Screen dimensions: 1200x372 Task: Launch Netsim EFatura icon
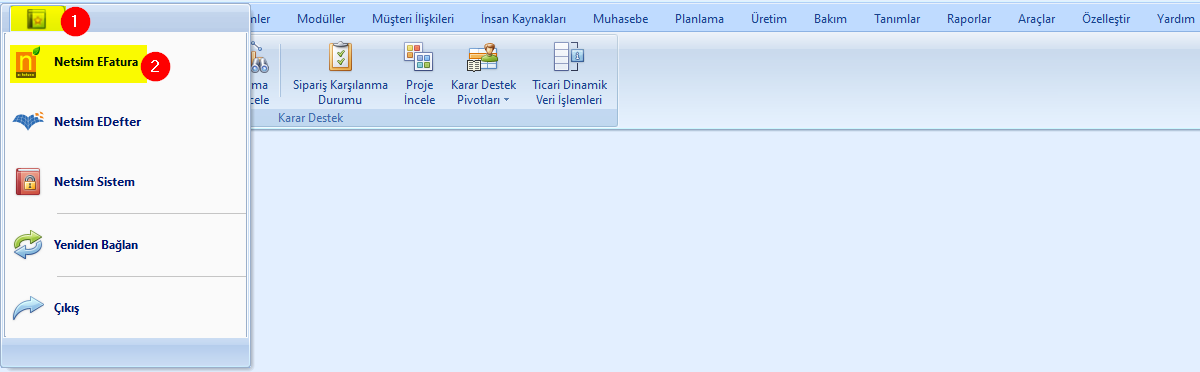click(29, 65)
